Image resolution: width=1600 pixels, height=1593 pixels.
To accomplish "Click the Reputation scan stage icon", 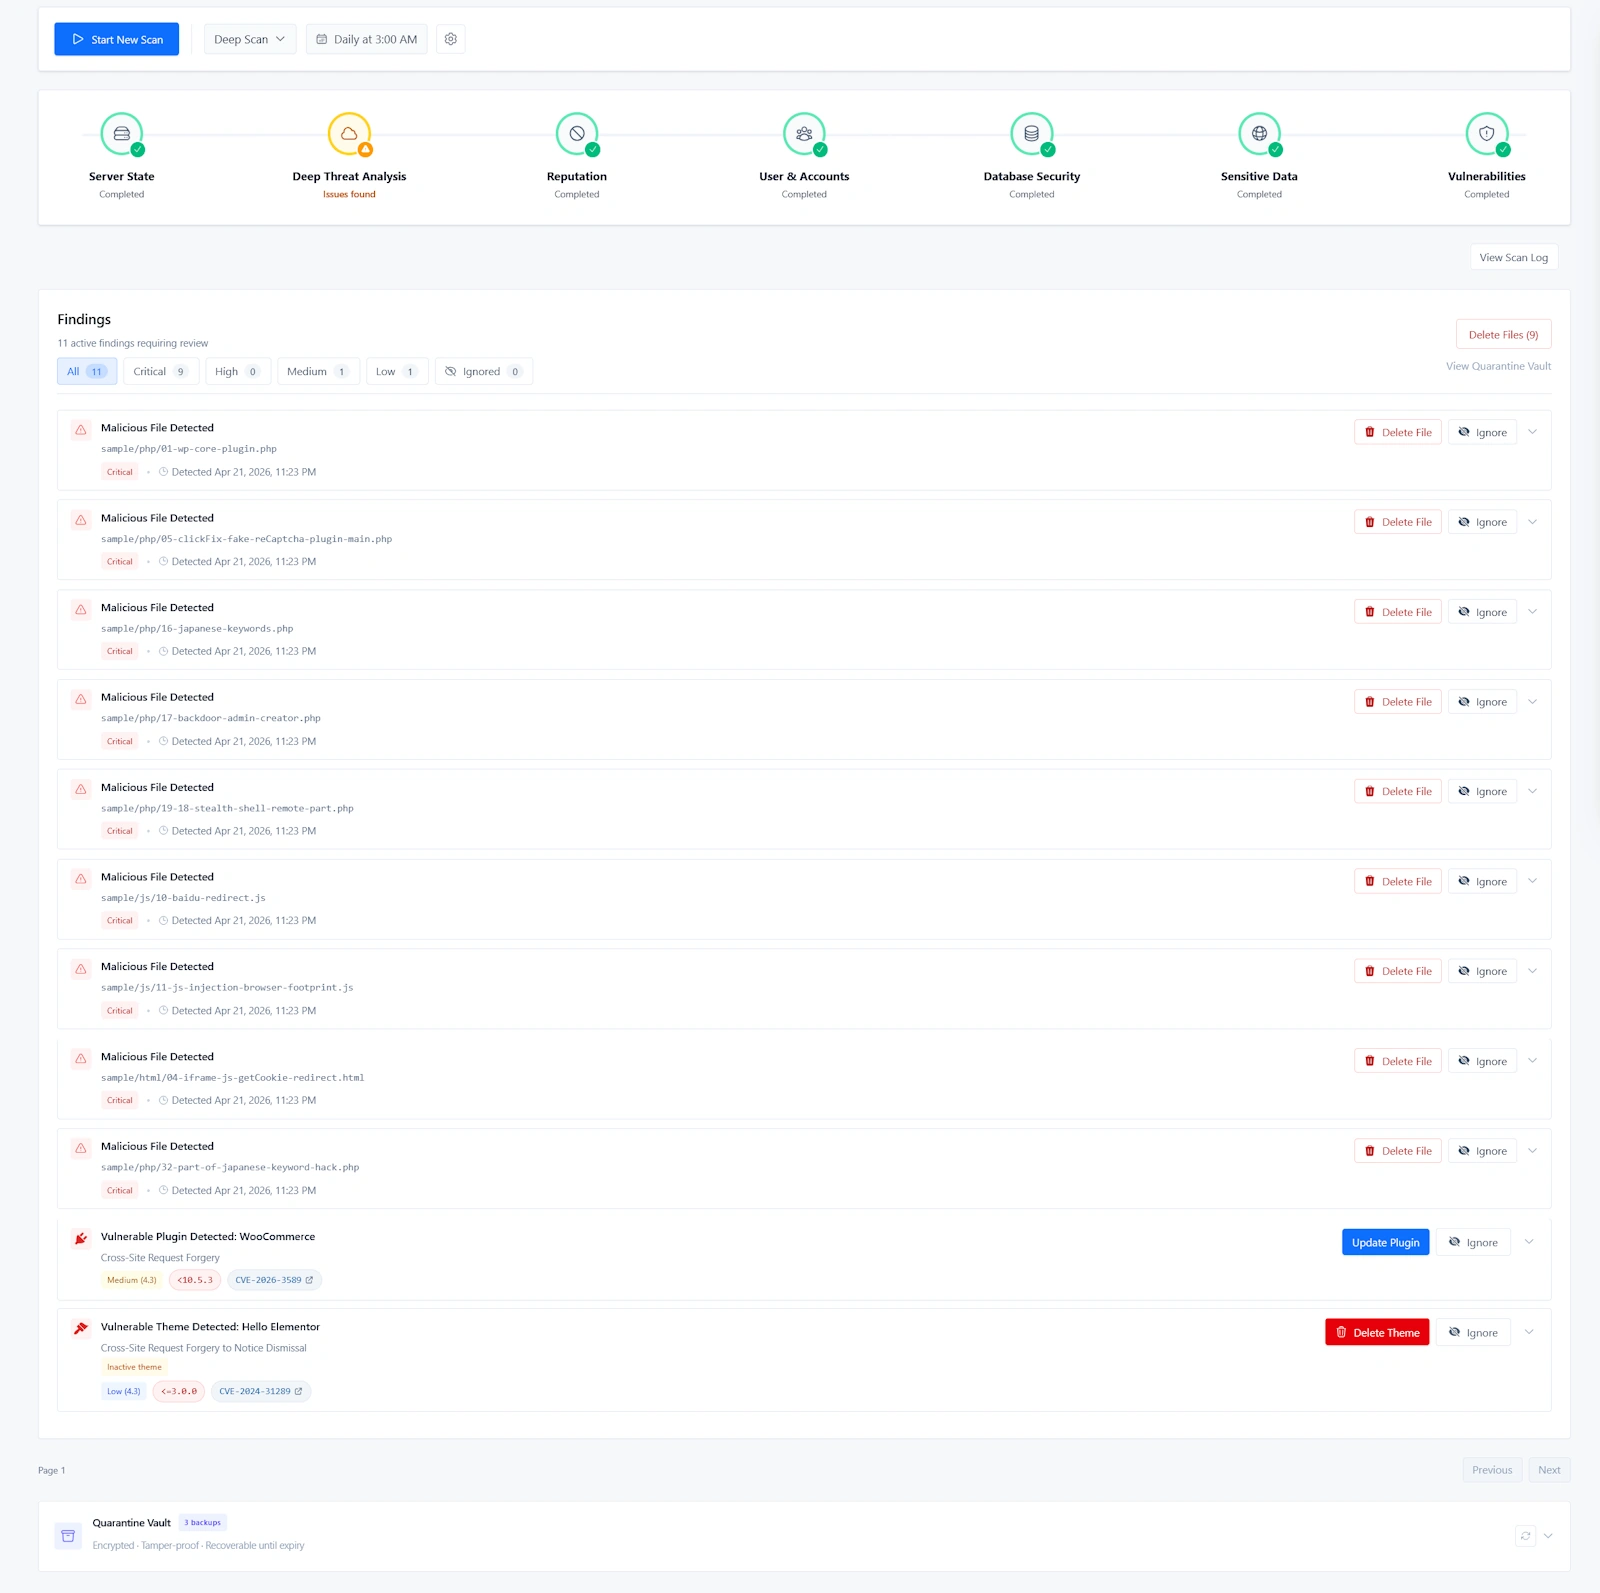I will (x=576, y=134).
